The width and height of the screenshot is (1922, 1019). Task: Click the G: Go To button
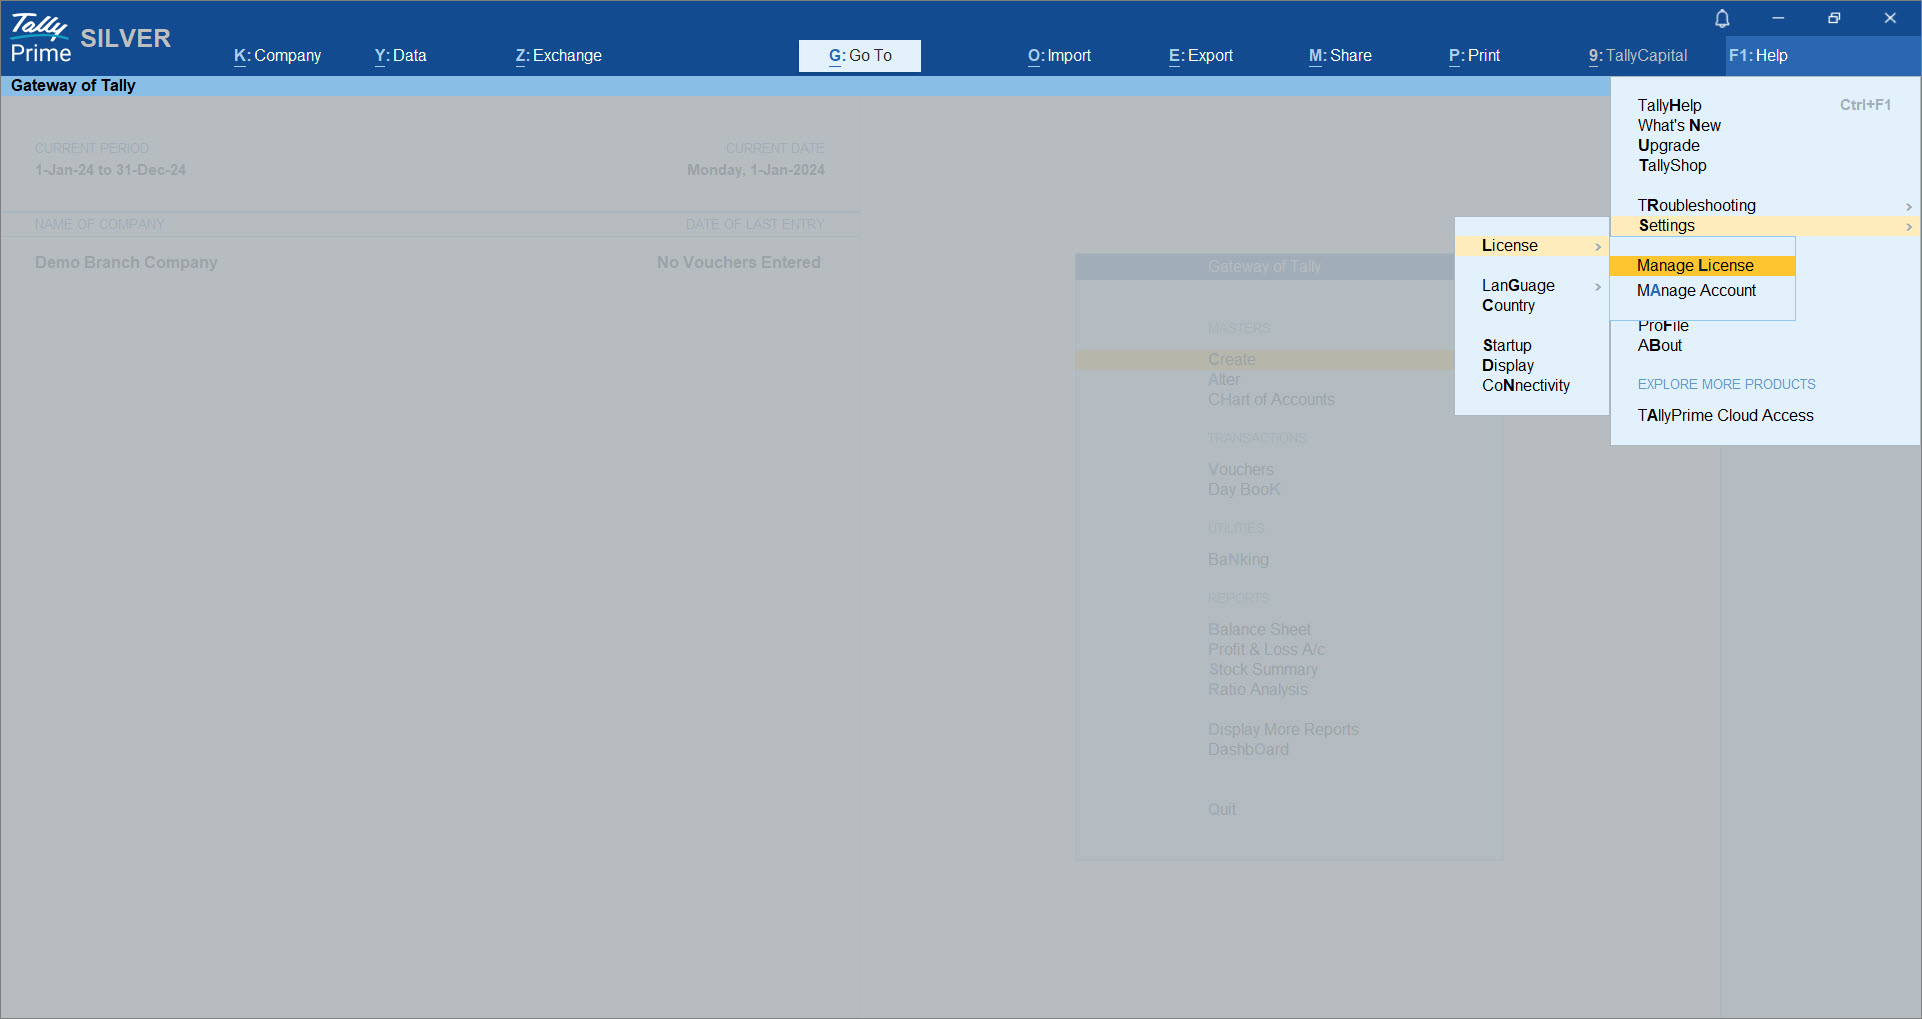coord(860,56)
